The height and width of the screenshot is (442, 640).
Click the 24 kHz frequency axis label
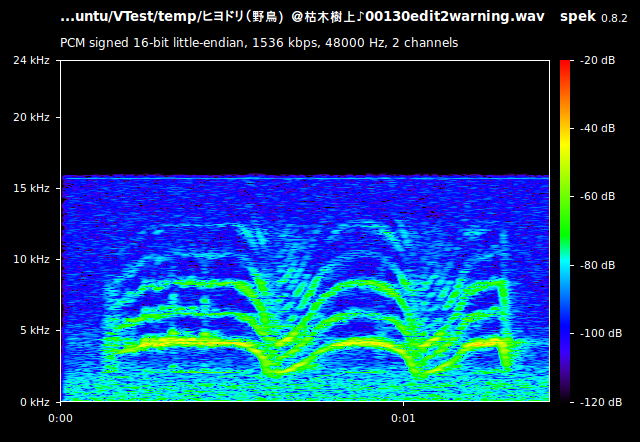click(31, 60)
